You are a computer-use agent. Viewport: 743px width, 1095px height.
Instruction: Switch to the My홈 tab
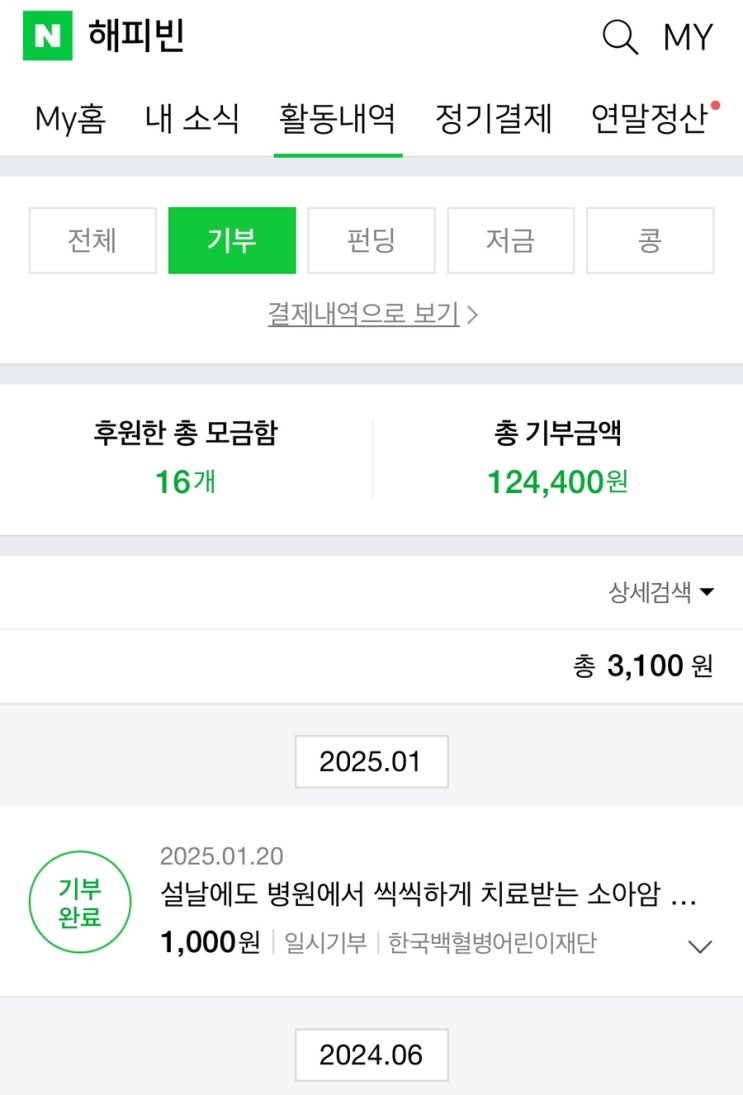click(70, 119)
